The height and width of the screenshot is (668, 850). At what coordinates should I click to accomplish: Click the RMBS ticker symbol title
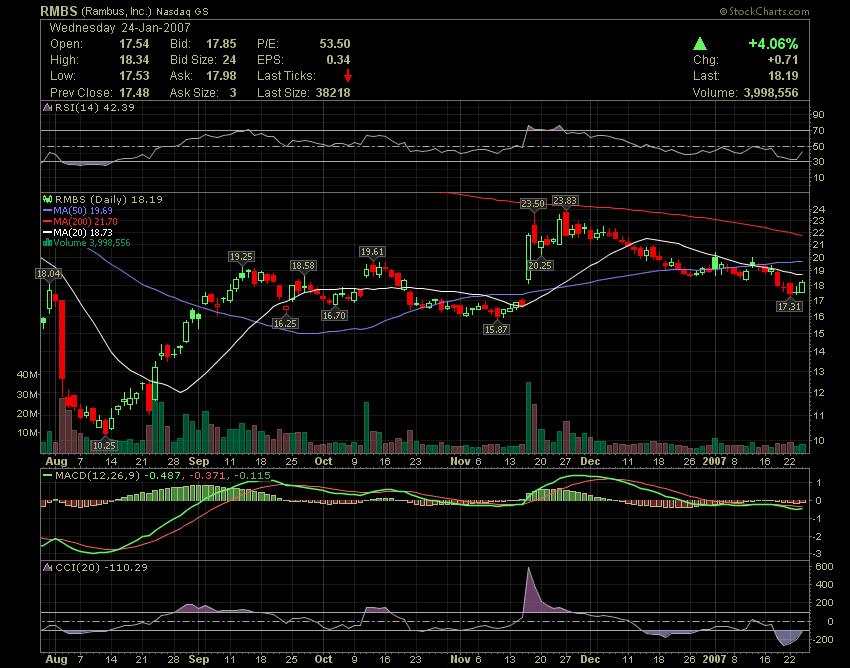point(59,11)
